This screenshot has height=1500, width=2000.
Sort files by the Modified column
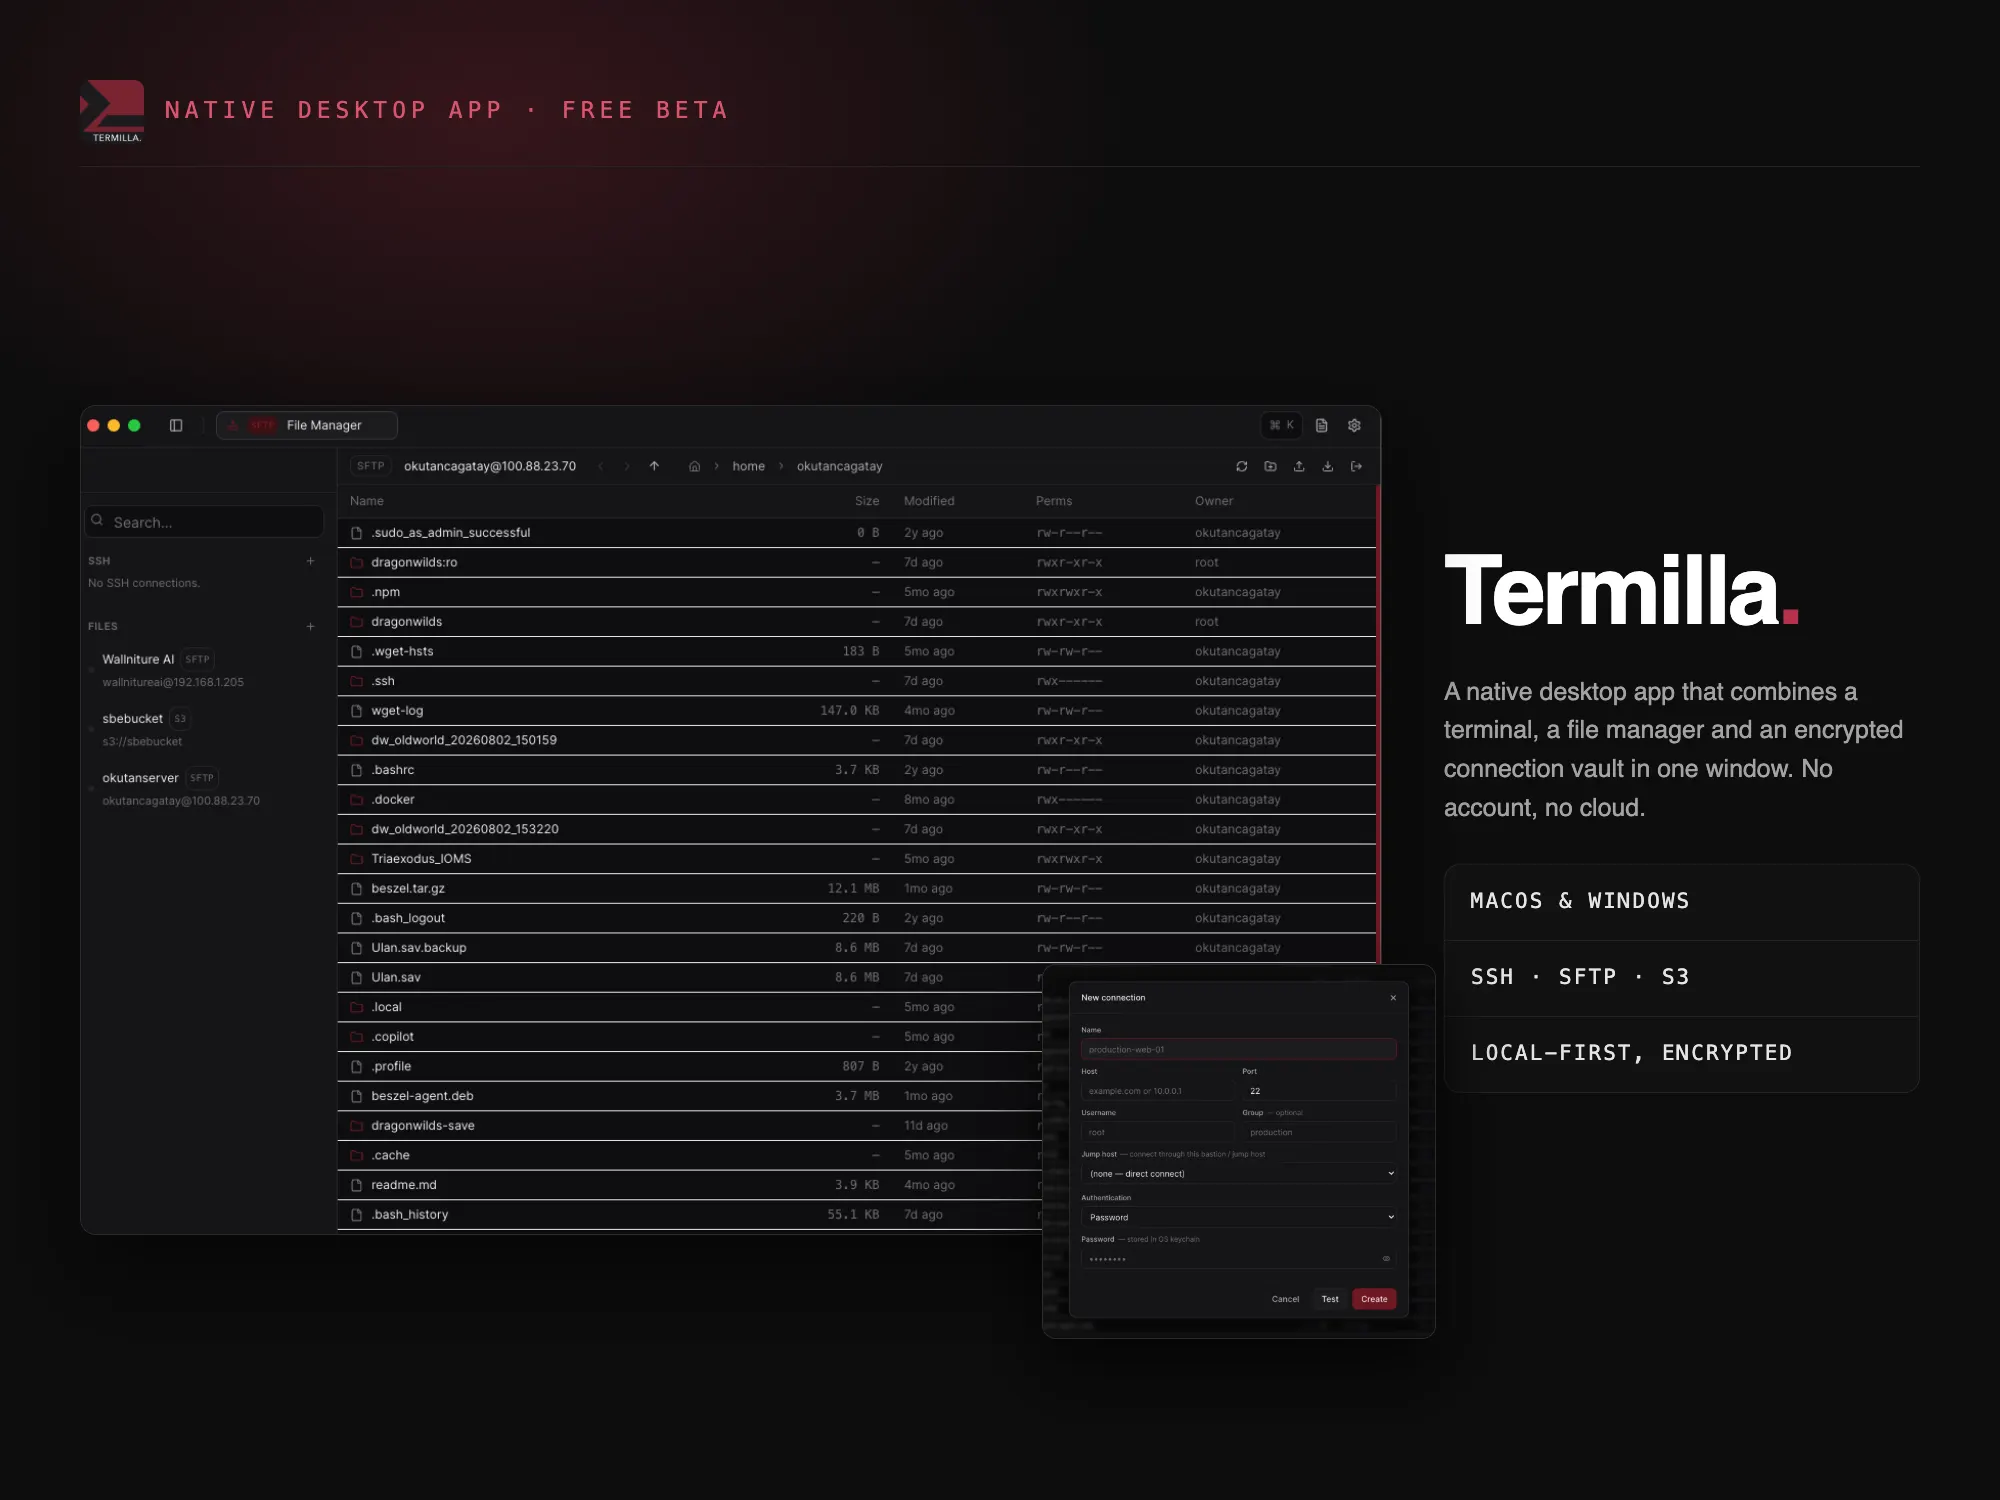(x=929, y=501)
